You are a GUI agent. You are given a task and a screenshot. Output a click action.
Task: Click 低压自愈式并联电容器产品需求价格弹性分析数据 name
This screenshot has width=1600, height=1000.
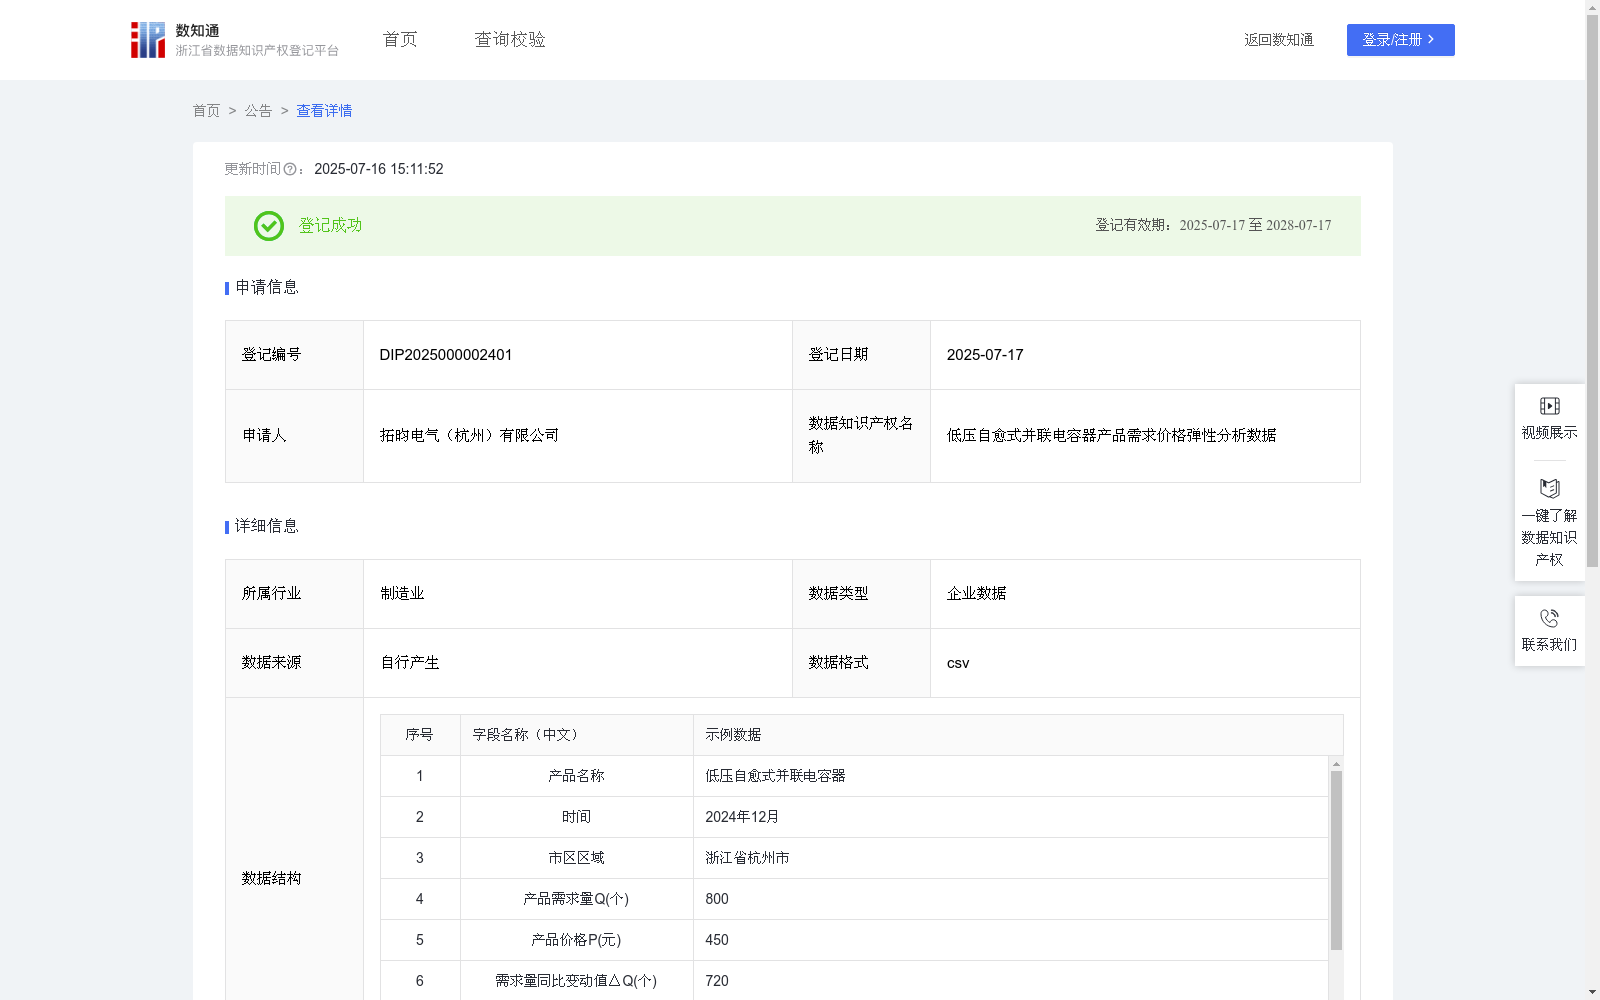click(x=1111, y=436)
